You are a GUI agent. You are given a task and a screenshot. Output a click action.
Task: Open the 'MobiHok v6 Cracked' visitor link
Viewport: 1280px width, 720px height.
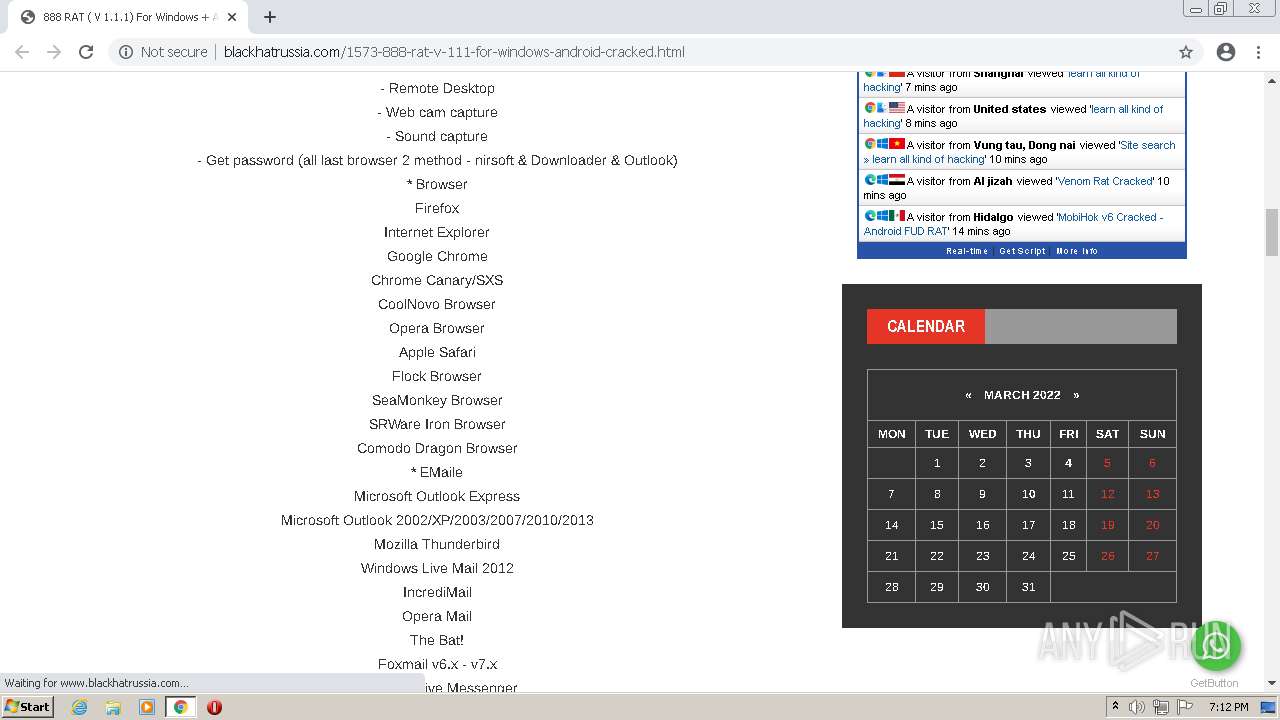click(1013, 224)
